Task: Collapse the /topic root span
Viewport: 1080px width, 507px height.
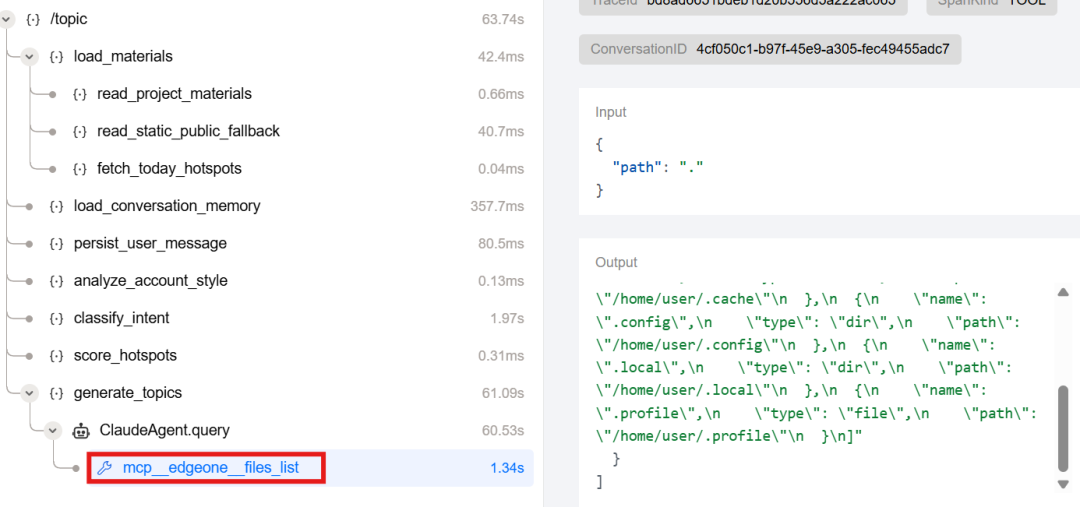Action: tap(7, 19)
